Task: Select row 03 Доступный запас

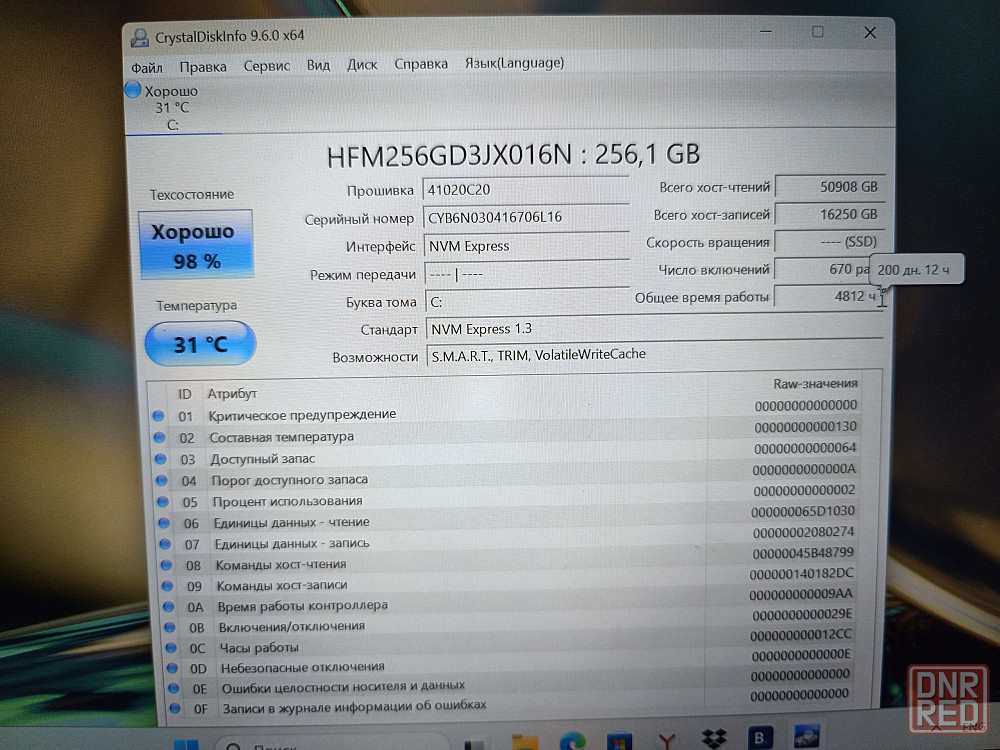Action: 508,453
